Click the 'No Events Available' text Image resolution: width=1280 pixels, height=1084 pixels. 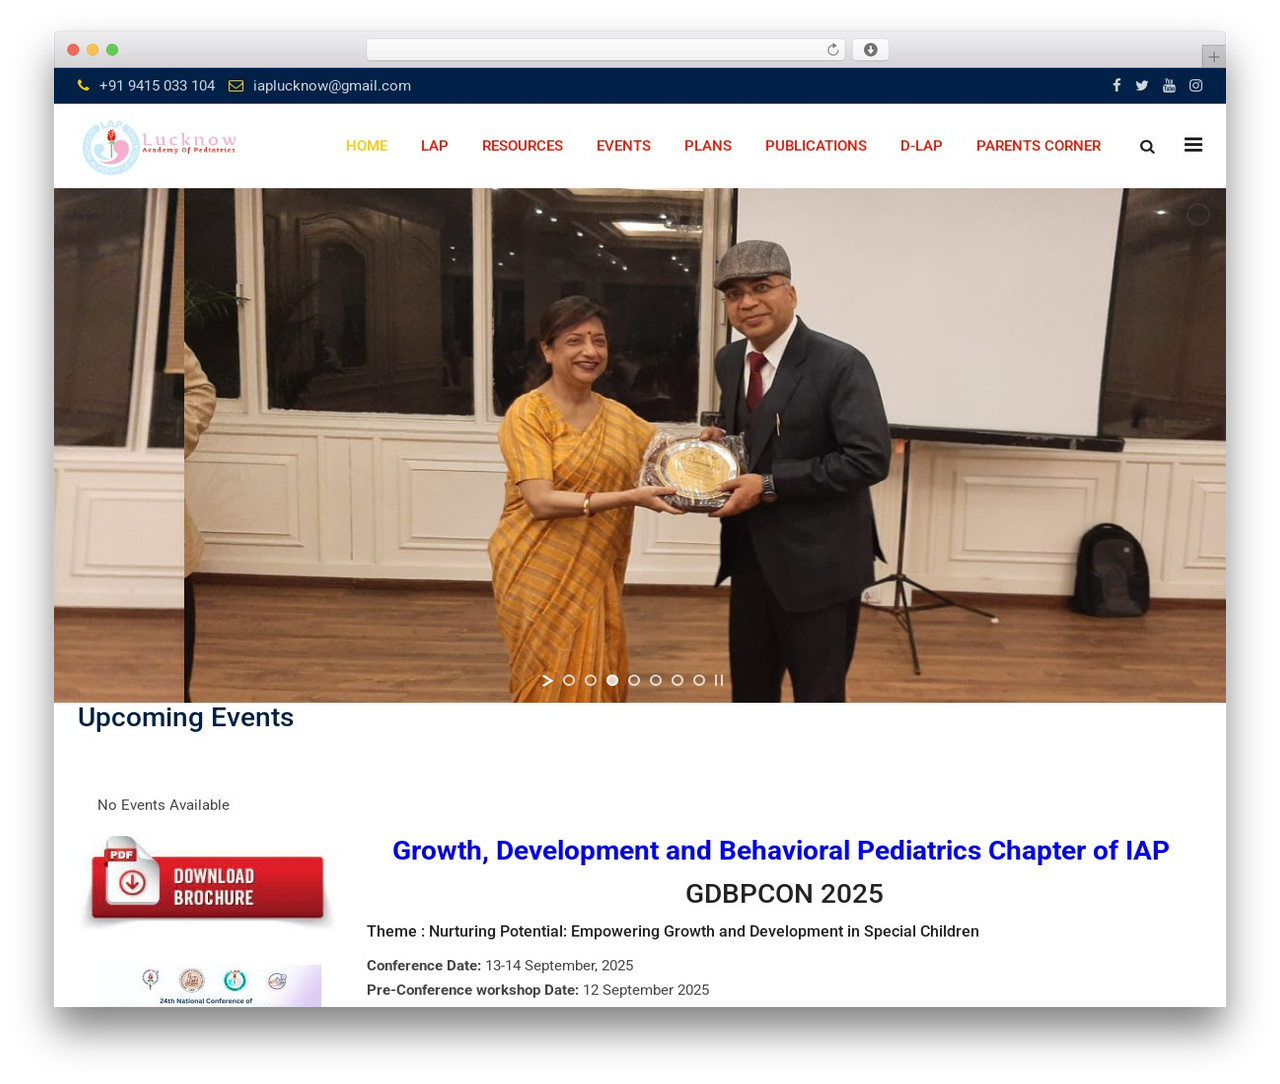pos(163,805)
